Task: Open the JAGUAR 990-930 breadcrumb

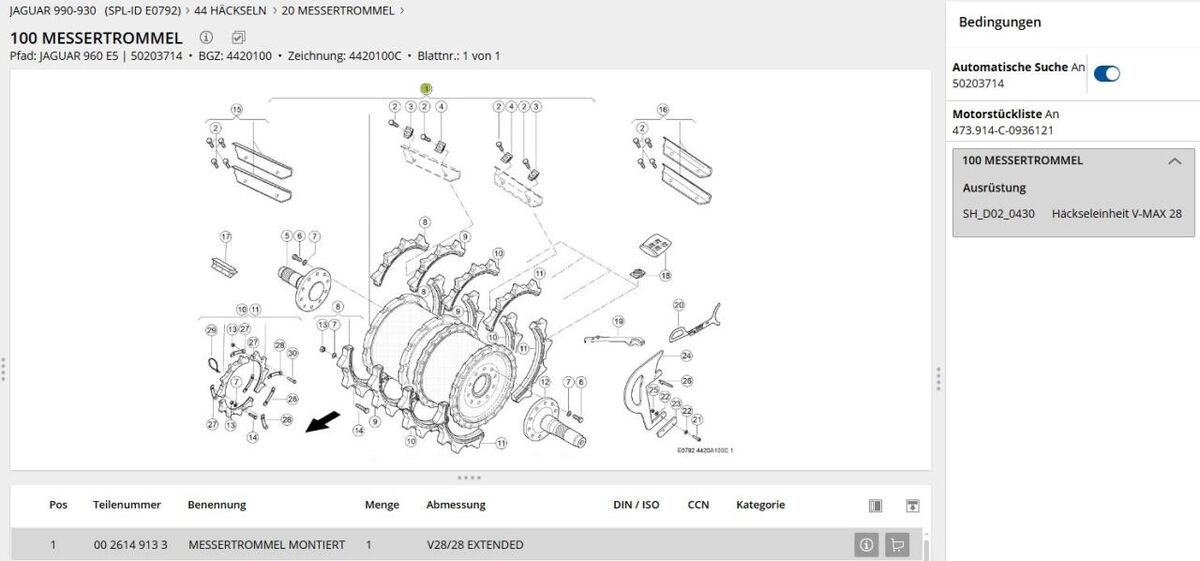Action: (95, 10)
